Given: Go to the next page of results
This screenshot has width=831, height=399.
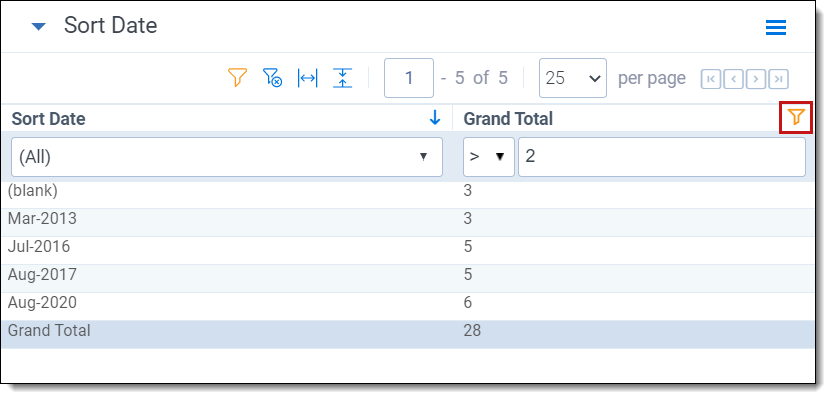Looking at the screenshot, I should point(756,79).
